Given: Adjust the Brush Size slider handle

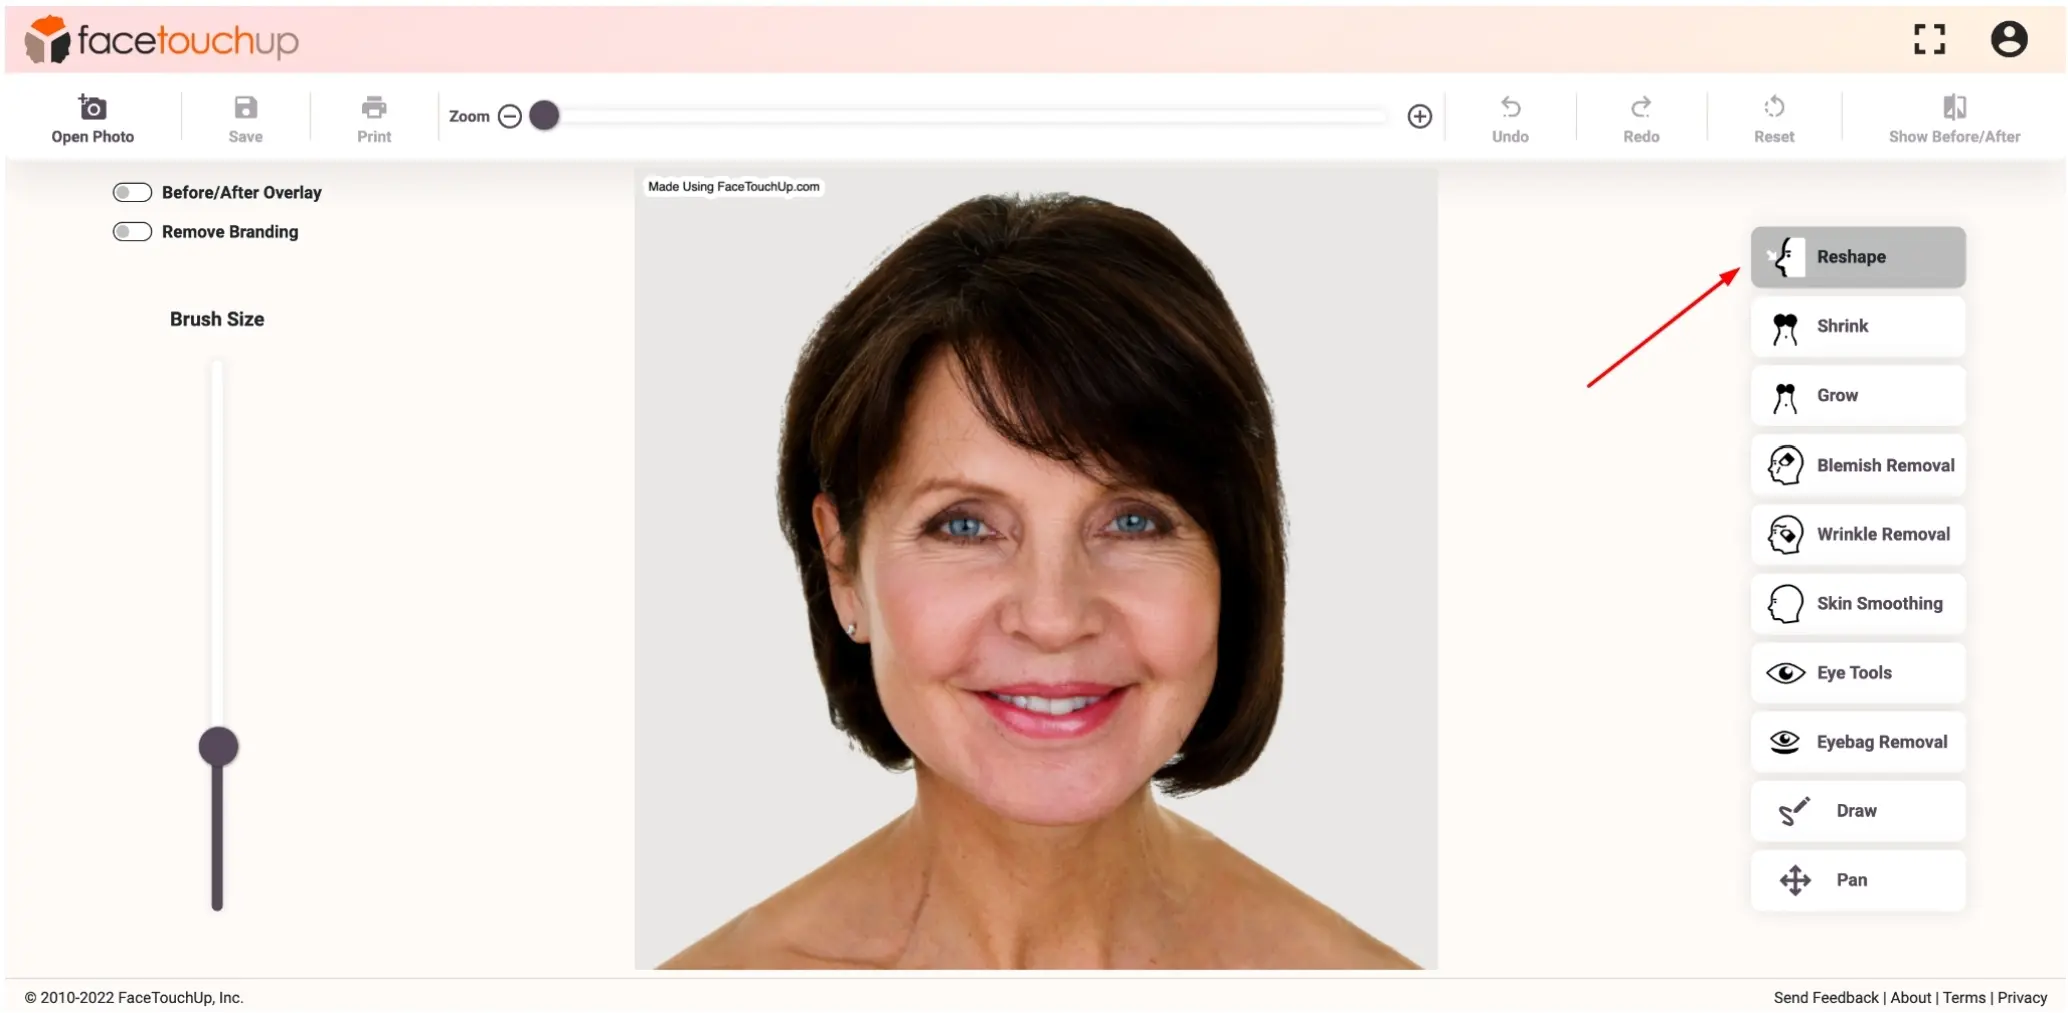Looking at the screenshot, I should click(x=217, y=745).
